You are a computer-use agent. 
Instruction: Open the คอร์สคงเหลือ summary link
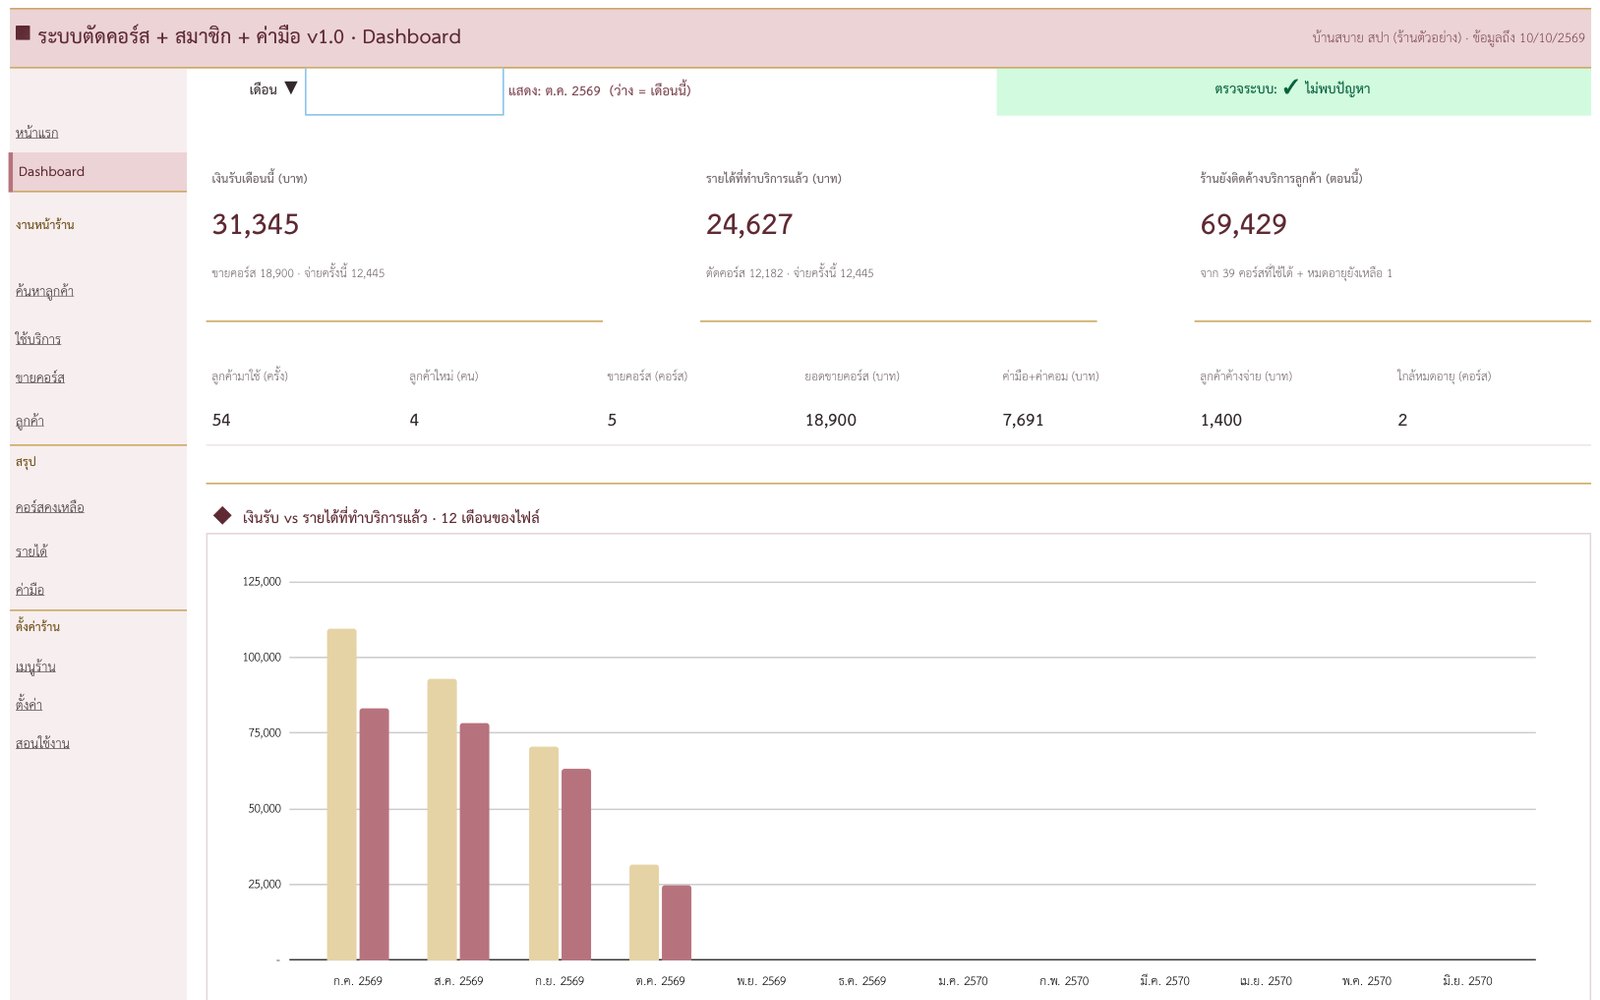point(50,507)
